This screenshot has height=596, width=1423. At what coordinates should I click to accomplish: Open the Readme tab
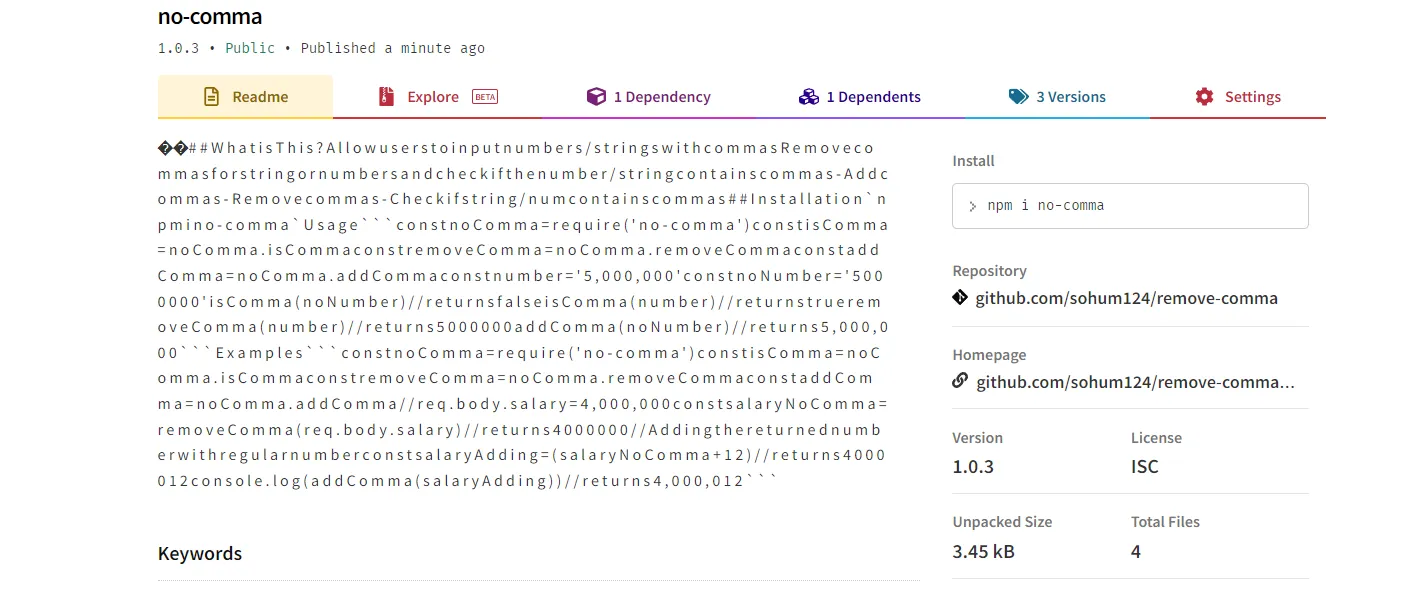(x=245, y=97)
